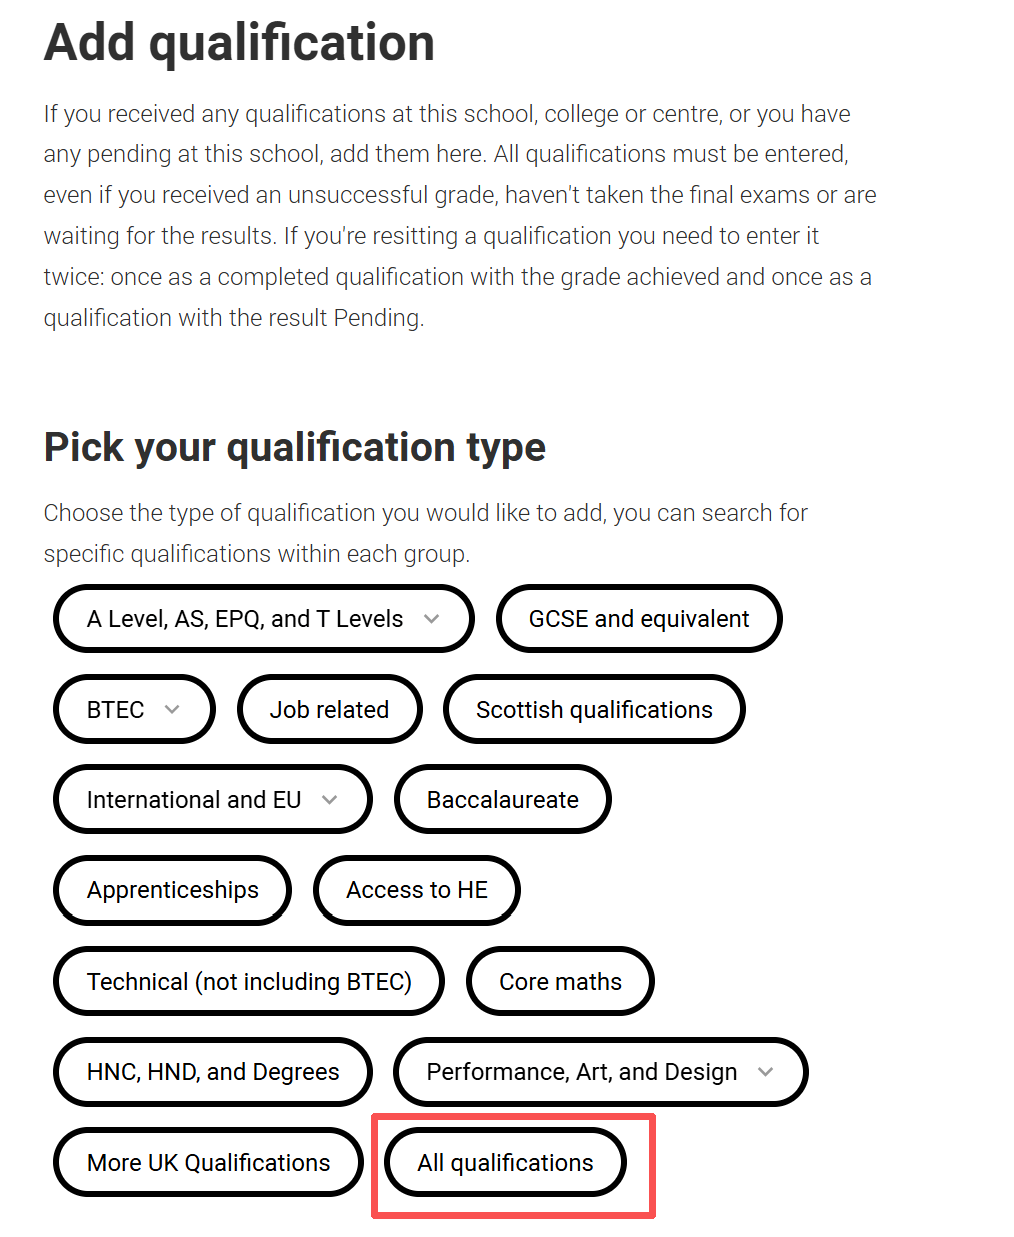The height and width of the screenshot is (1237, 1014).
Task: Click A Level, AS, EPQ label text
Action: tap(245, 619)
